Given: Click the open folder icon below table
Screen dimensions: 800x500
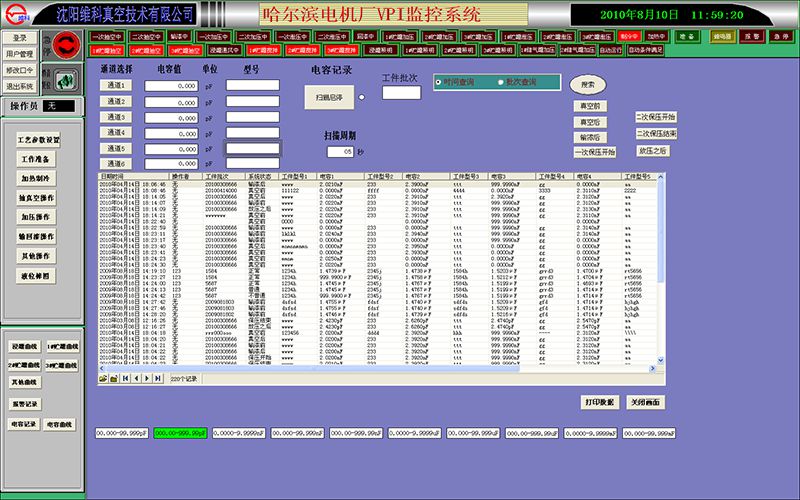Looking at the screenshot, I should 102,378.
